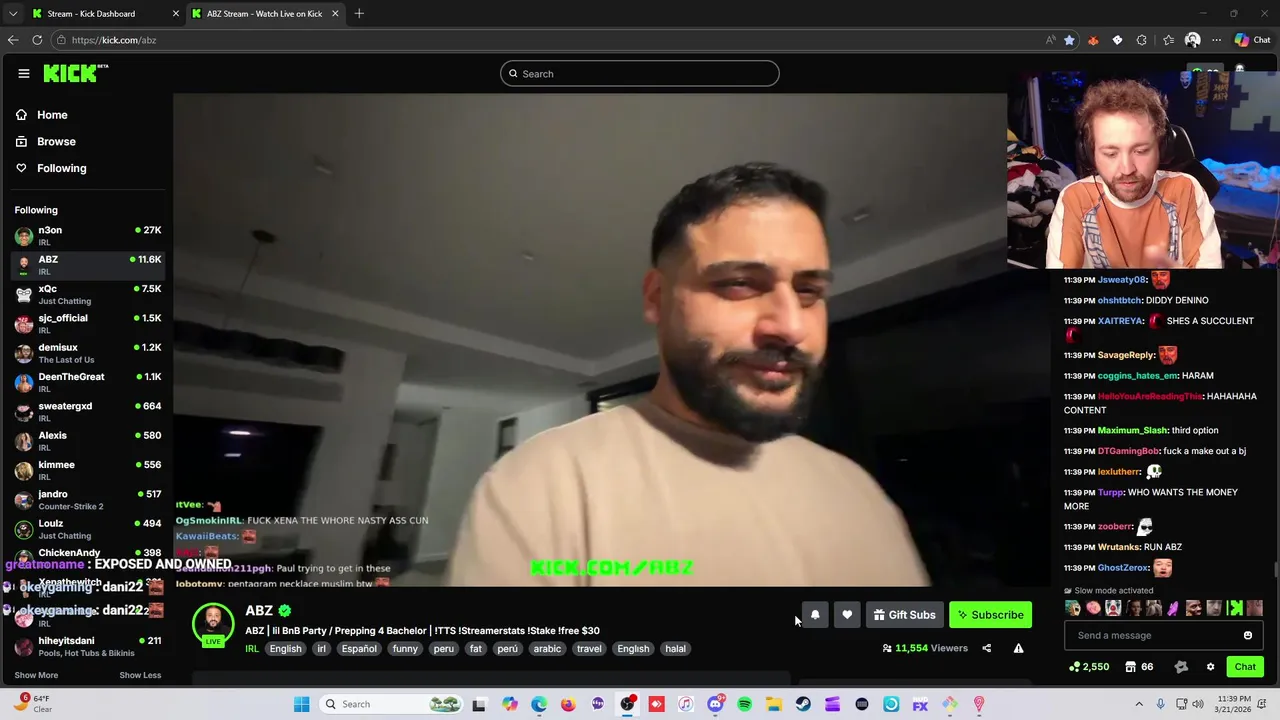This screenshot has width=1280, height=720.
Task: Open browser favorites list icon
Action: click(x=1168, y=40)
